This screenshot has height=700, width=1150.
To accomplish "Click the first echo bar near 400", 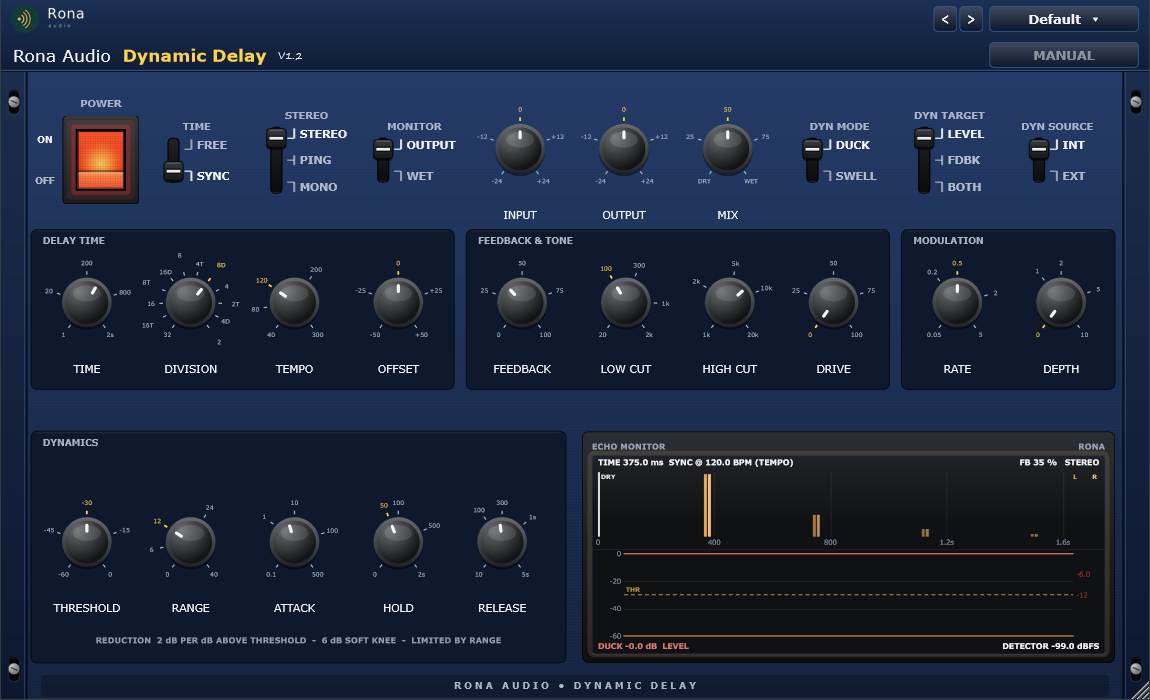I will (x=707, y=506).
